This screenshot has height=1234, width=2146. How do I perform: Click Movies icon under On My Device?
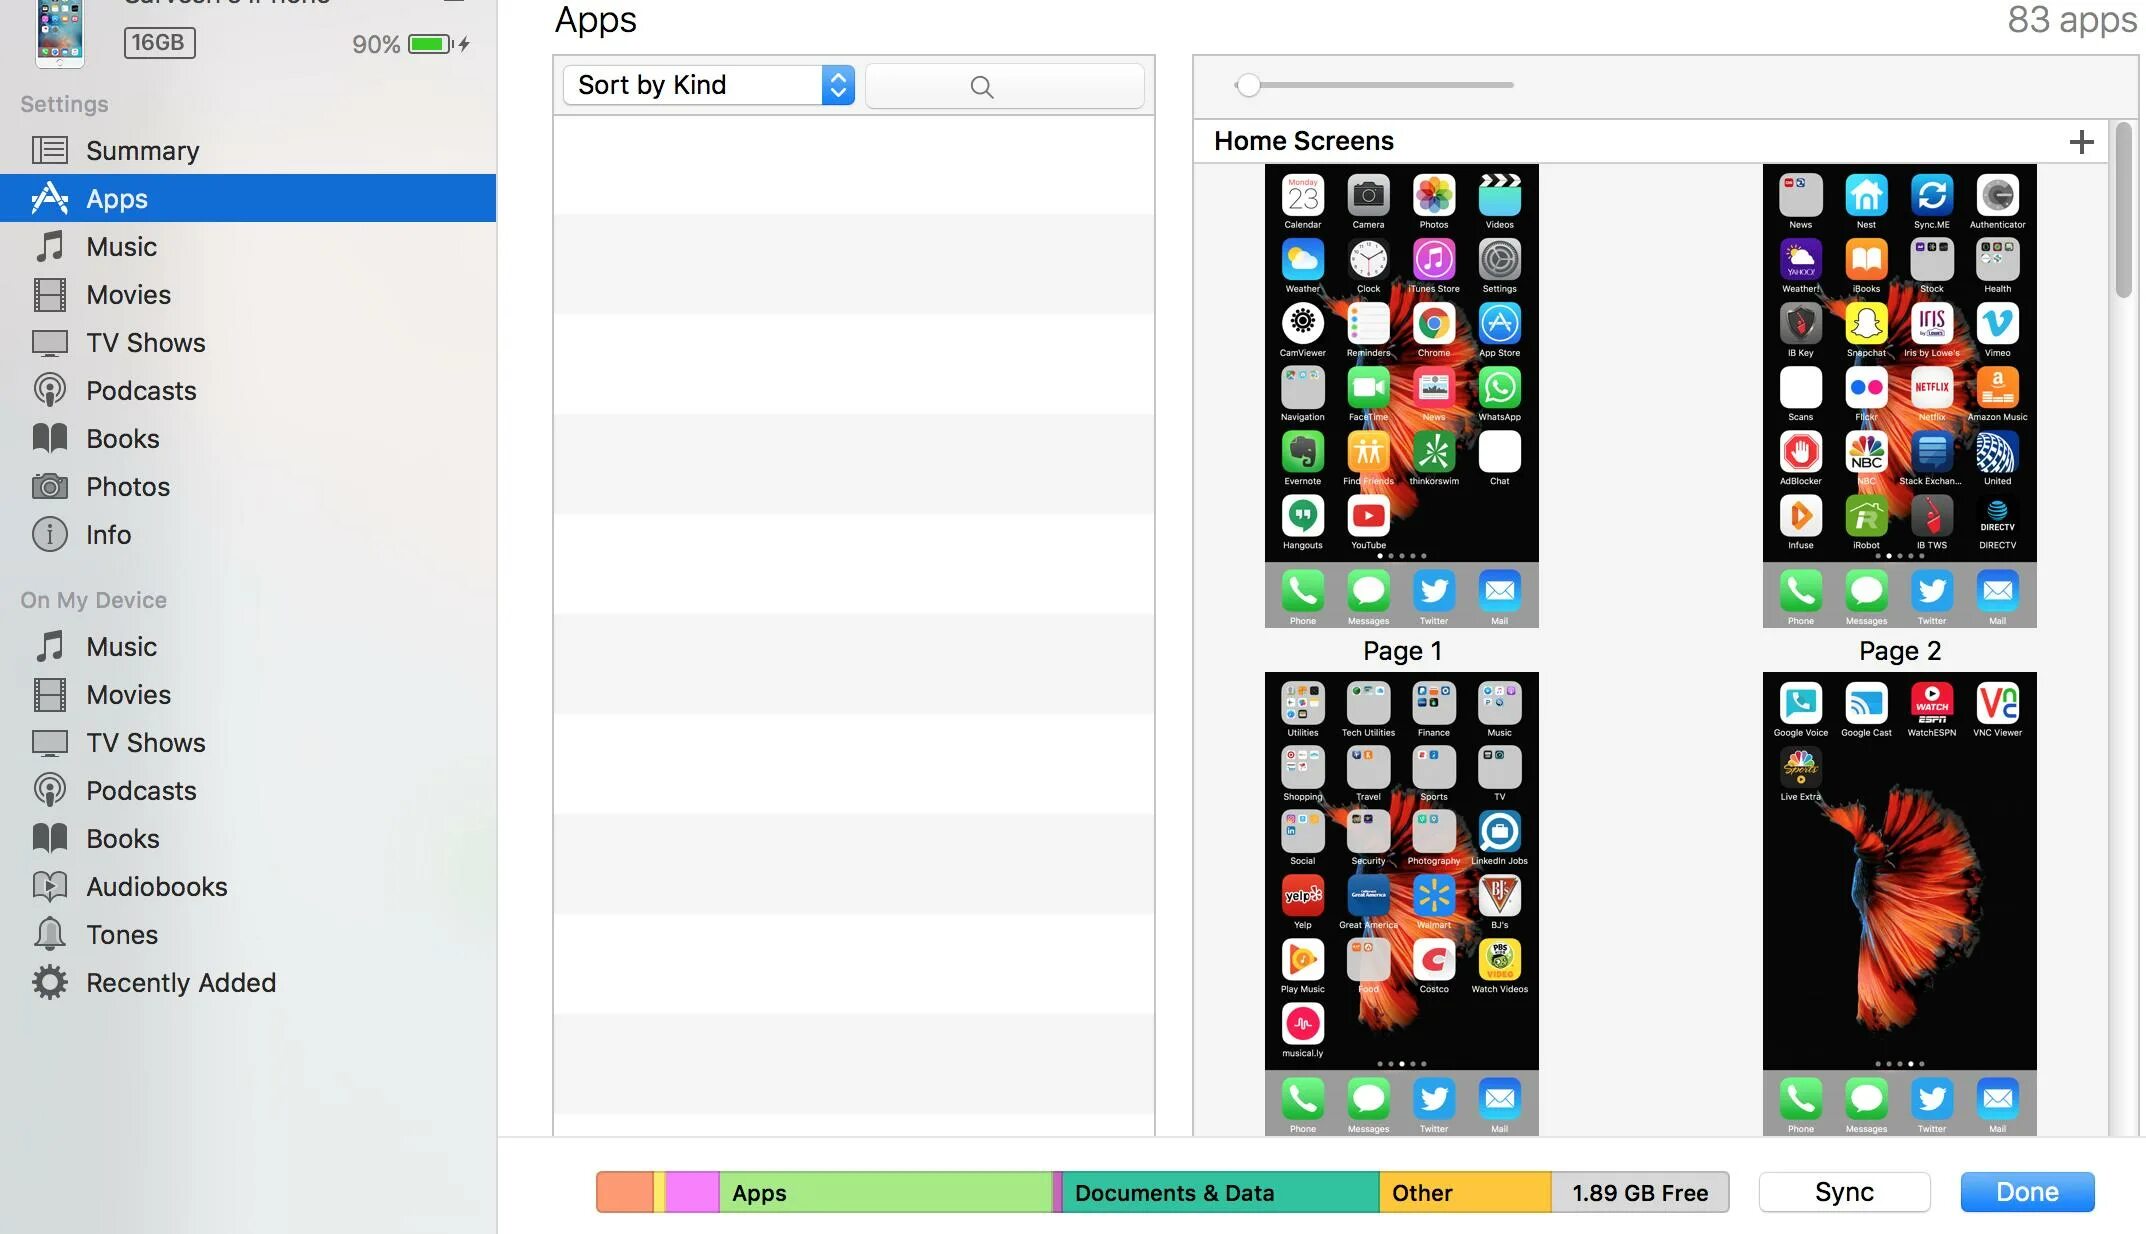[49, 694]
